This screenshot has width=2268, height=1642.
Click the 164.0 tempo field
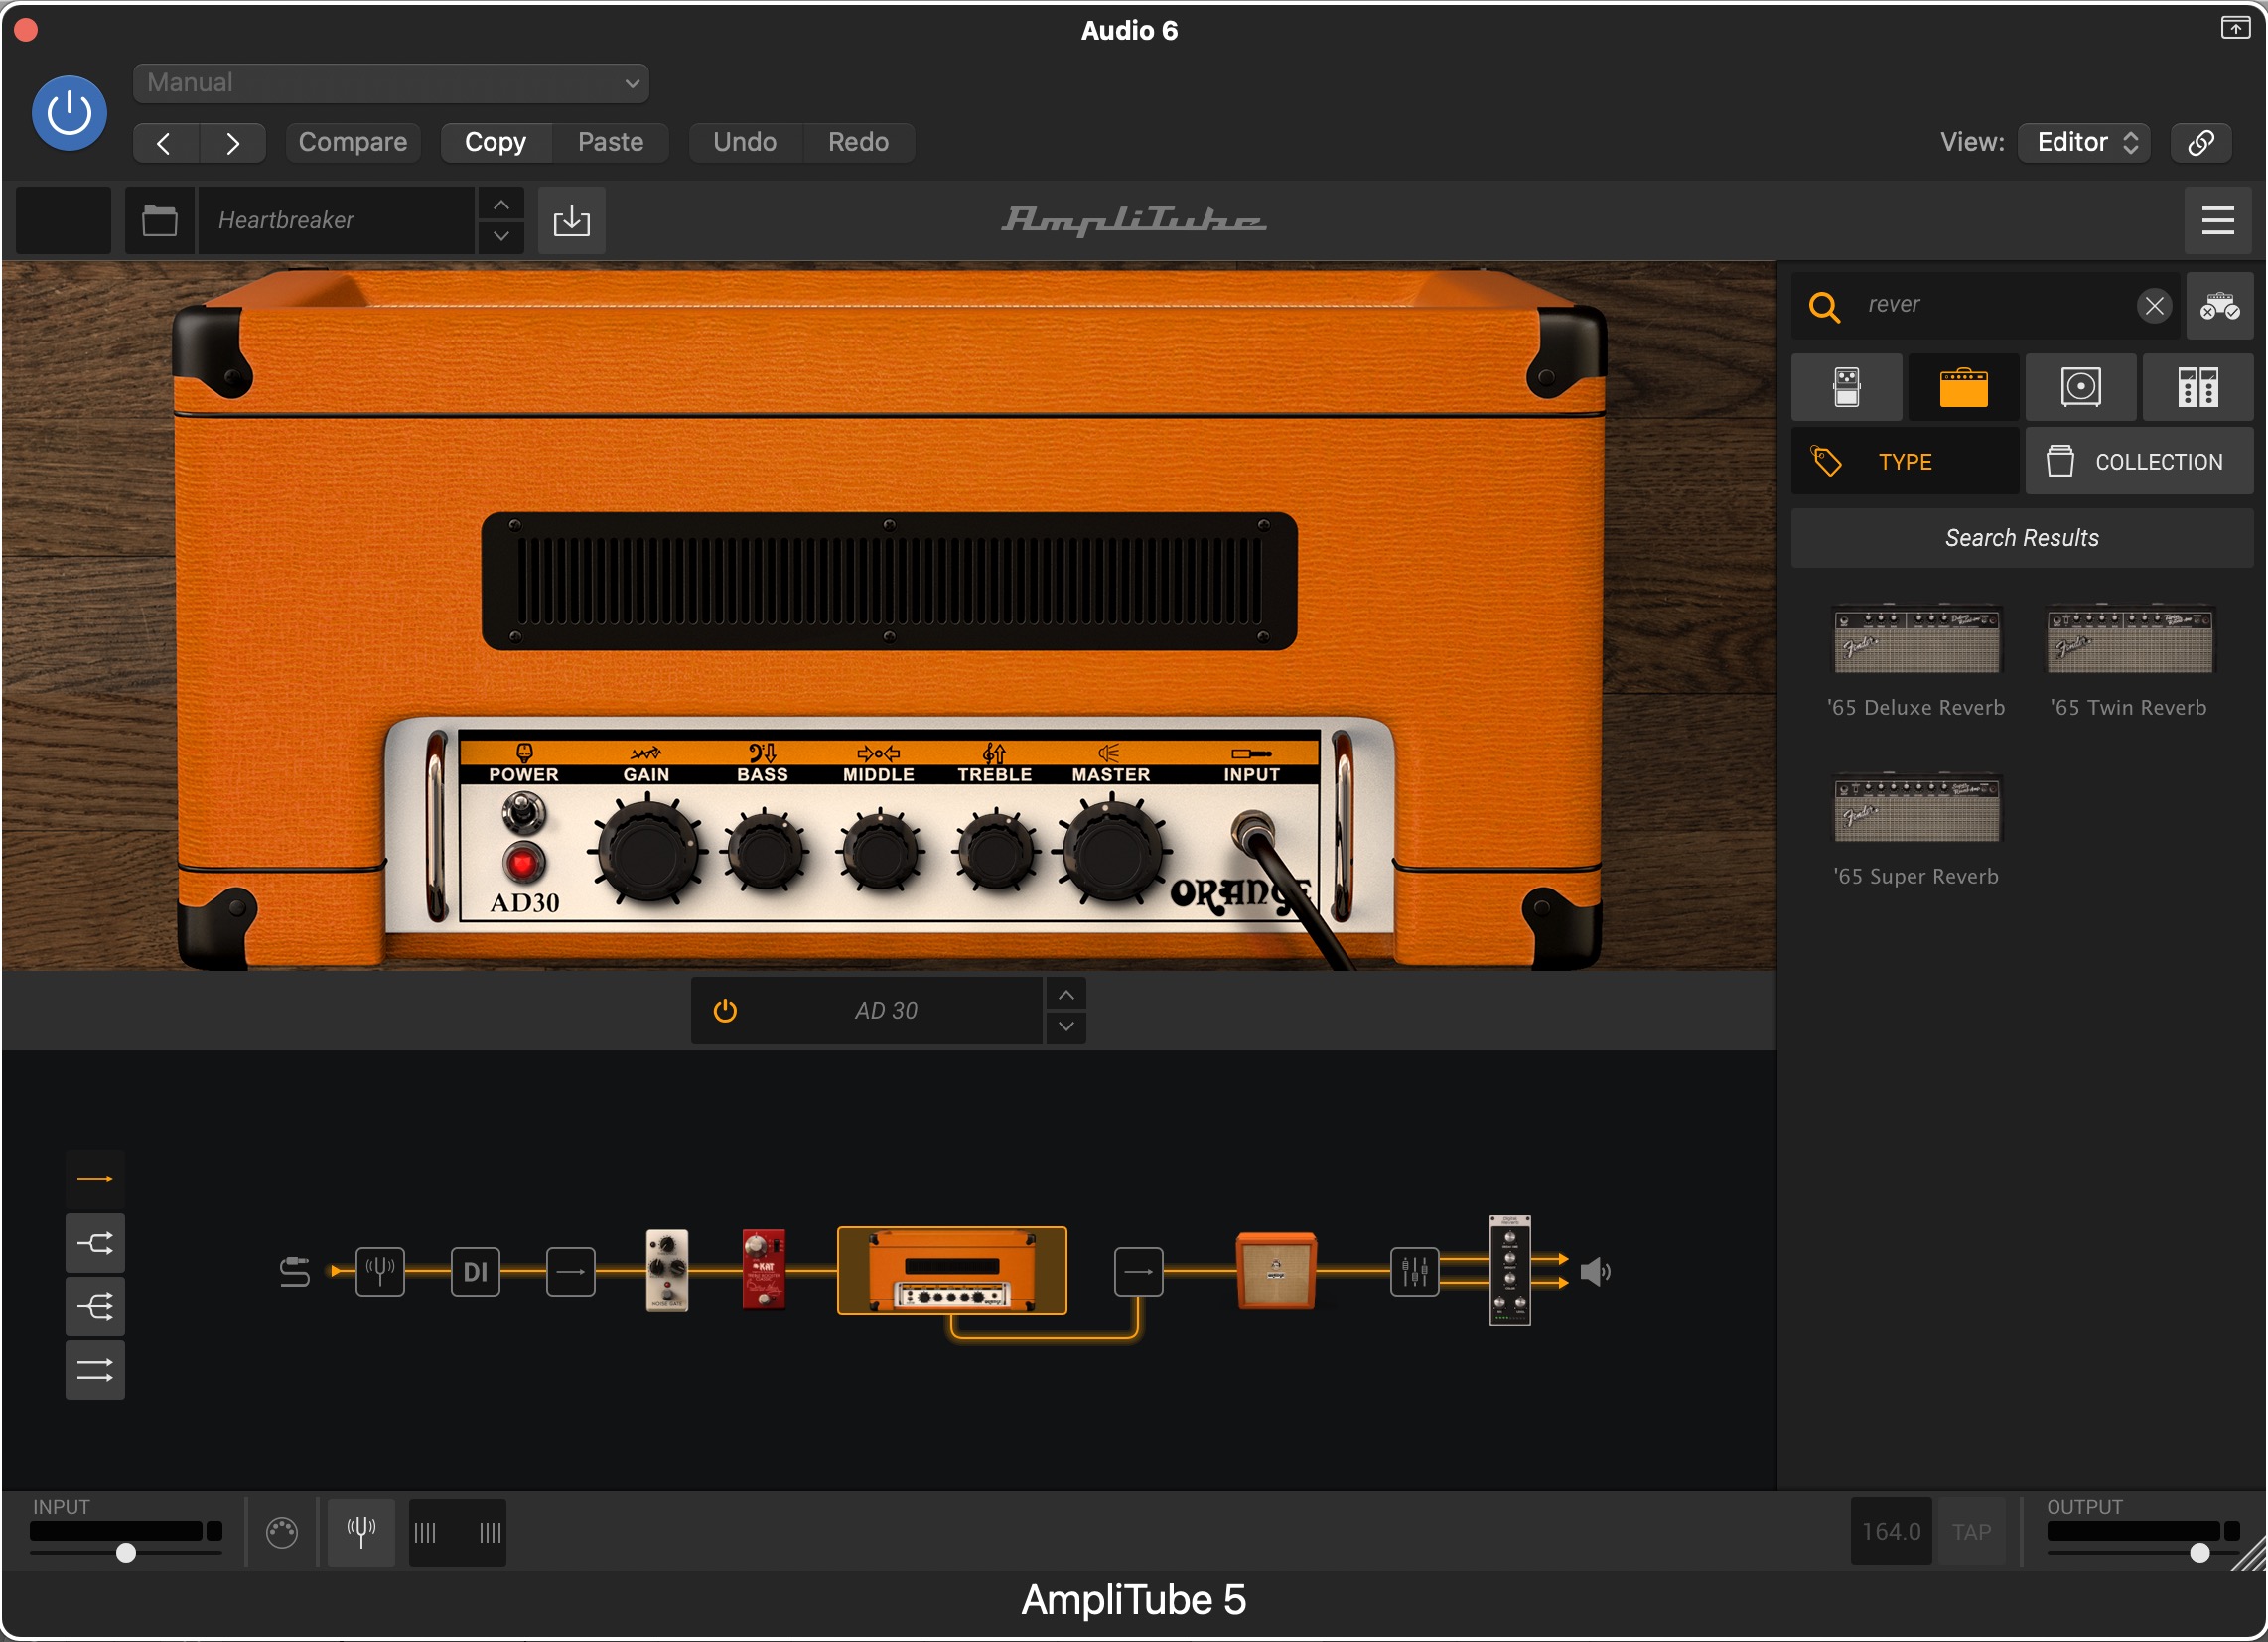[1891, 1533]
